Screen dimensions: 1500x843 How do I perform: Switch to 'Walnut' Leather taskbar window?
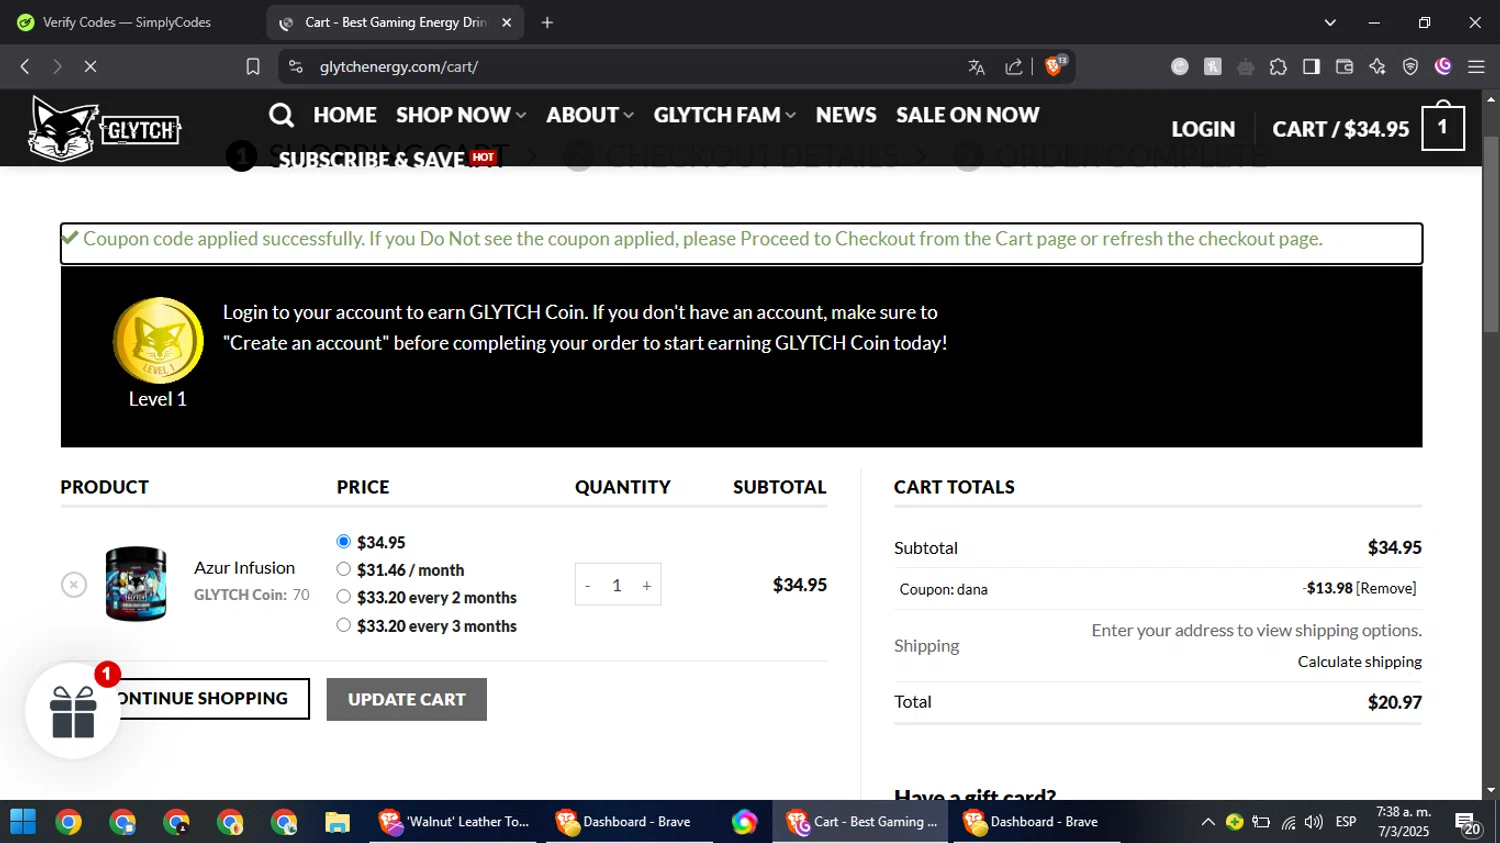(x=454, y=822)
